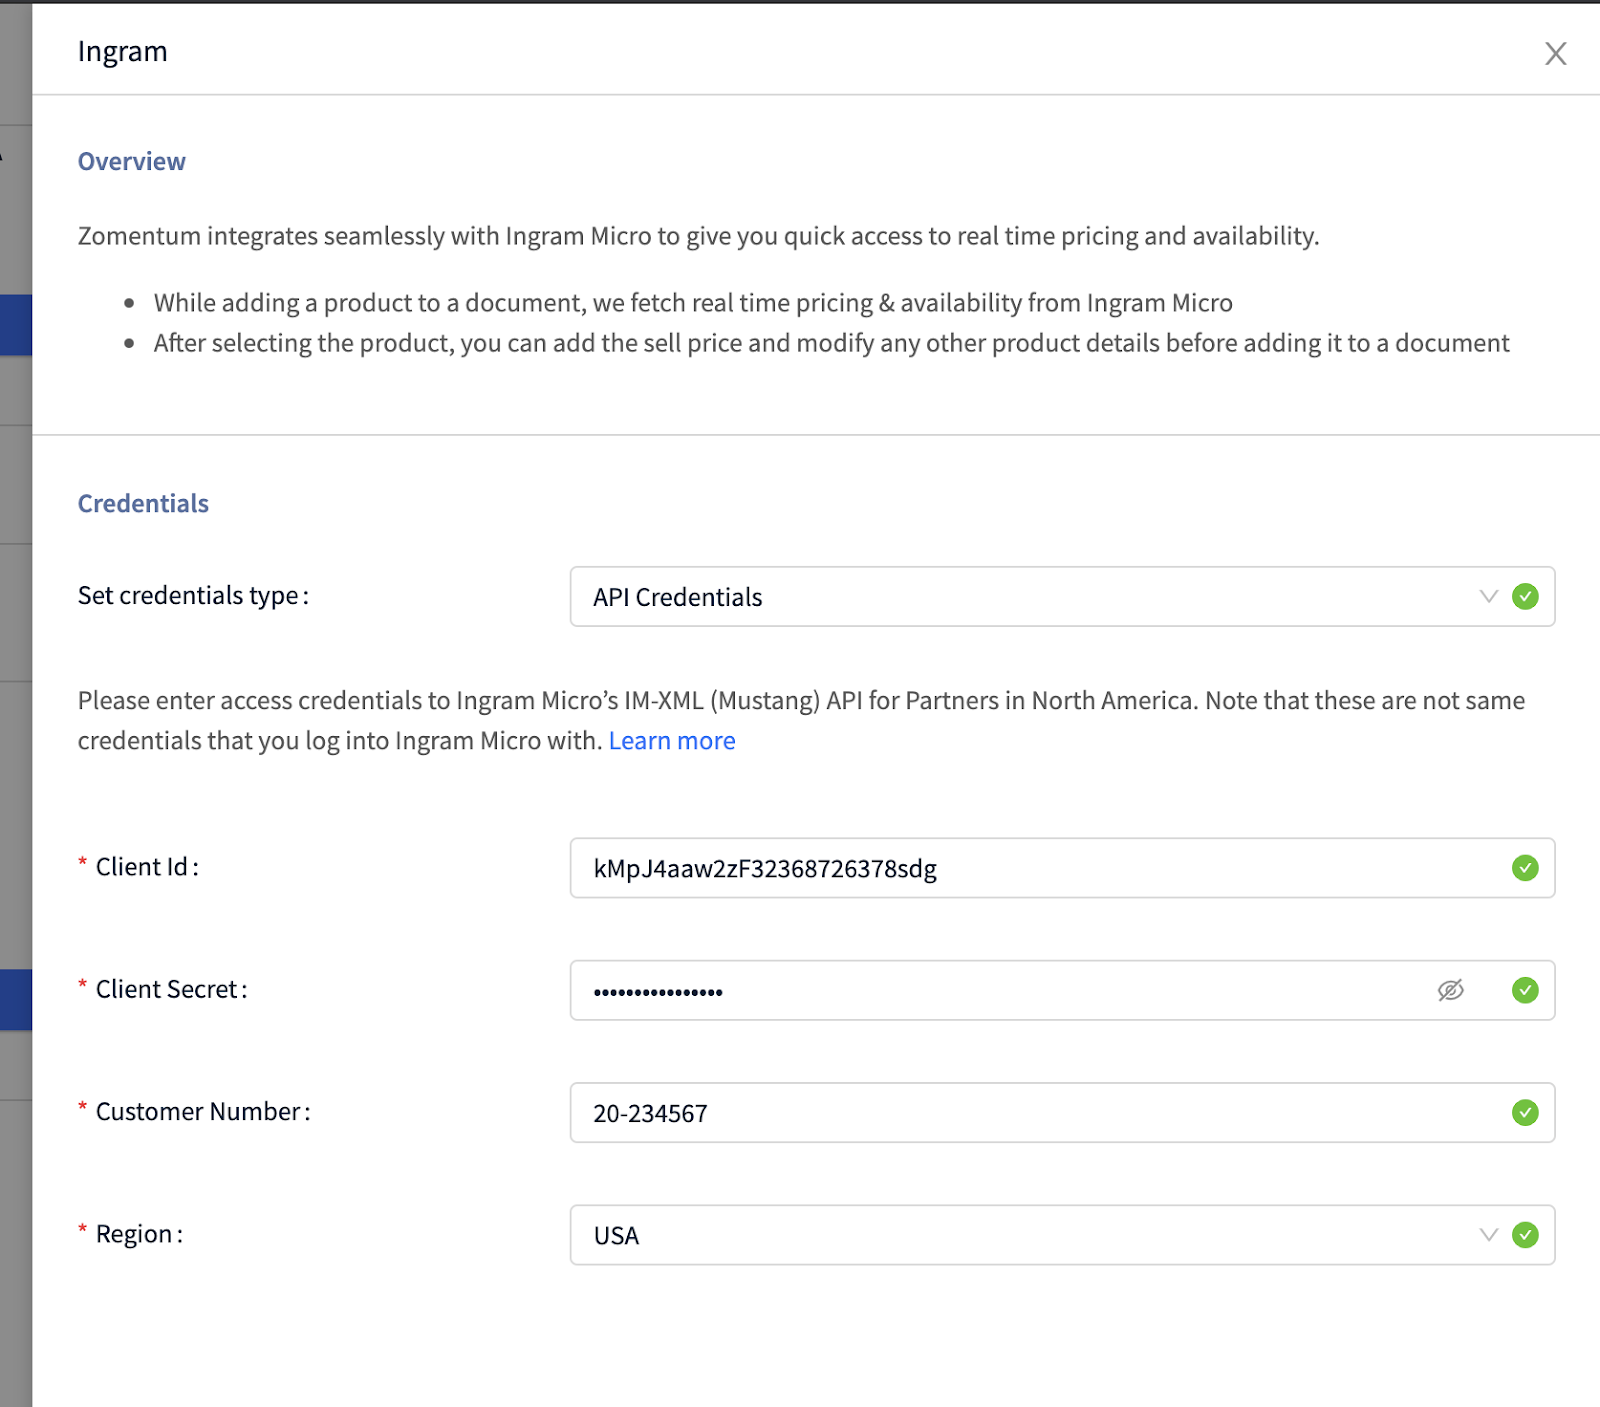The height and width of the screenshot is (1407, 1600).
Task: Click the Overview section heading
Action: pos(132,160)
